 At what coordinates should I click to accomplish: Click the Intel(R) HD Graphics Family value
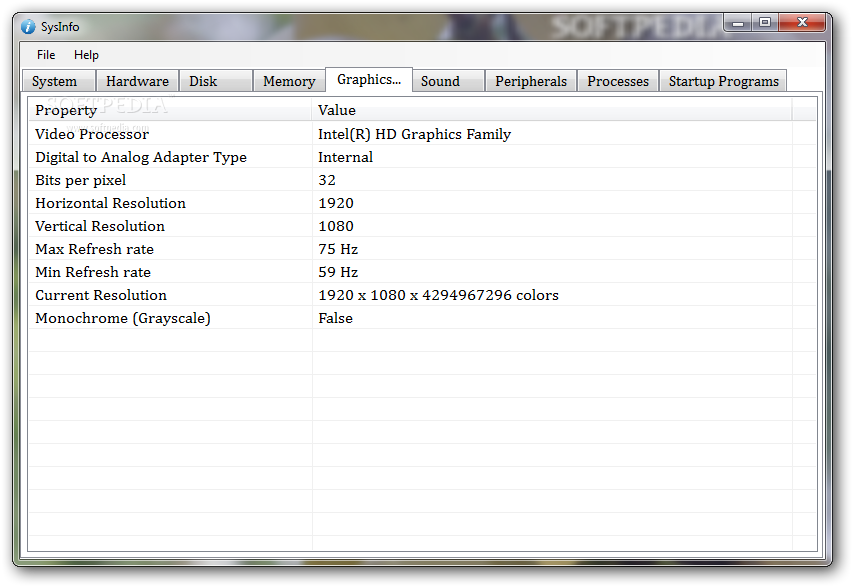[x=415, y=134]
